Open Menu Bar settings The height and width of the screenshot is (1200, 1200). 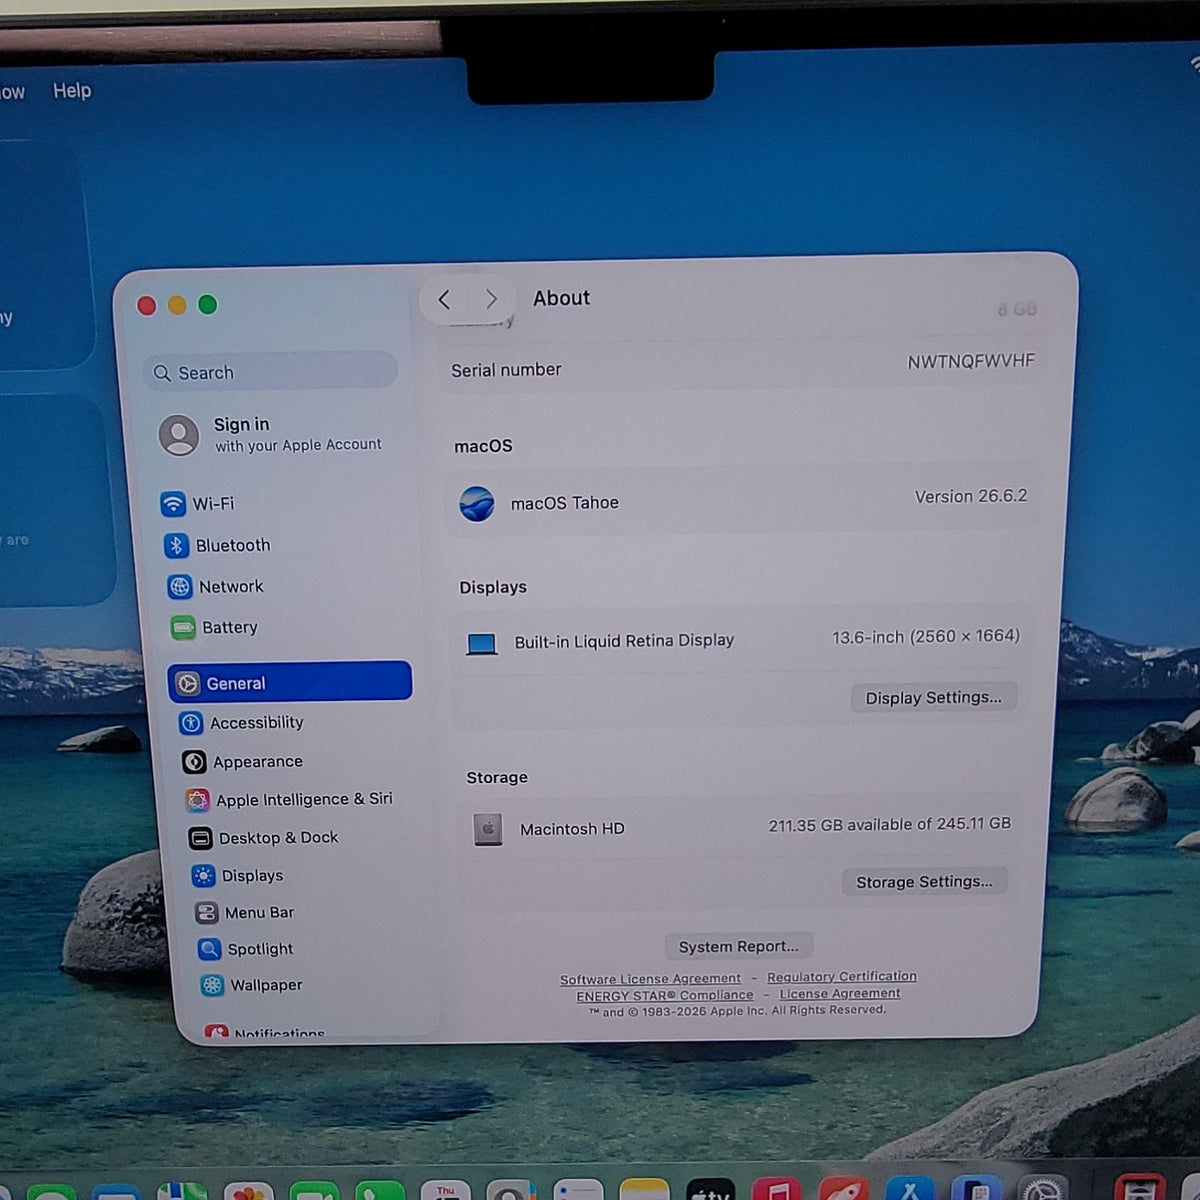(x=244, y=912)
